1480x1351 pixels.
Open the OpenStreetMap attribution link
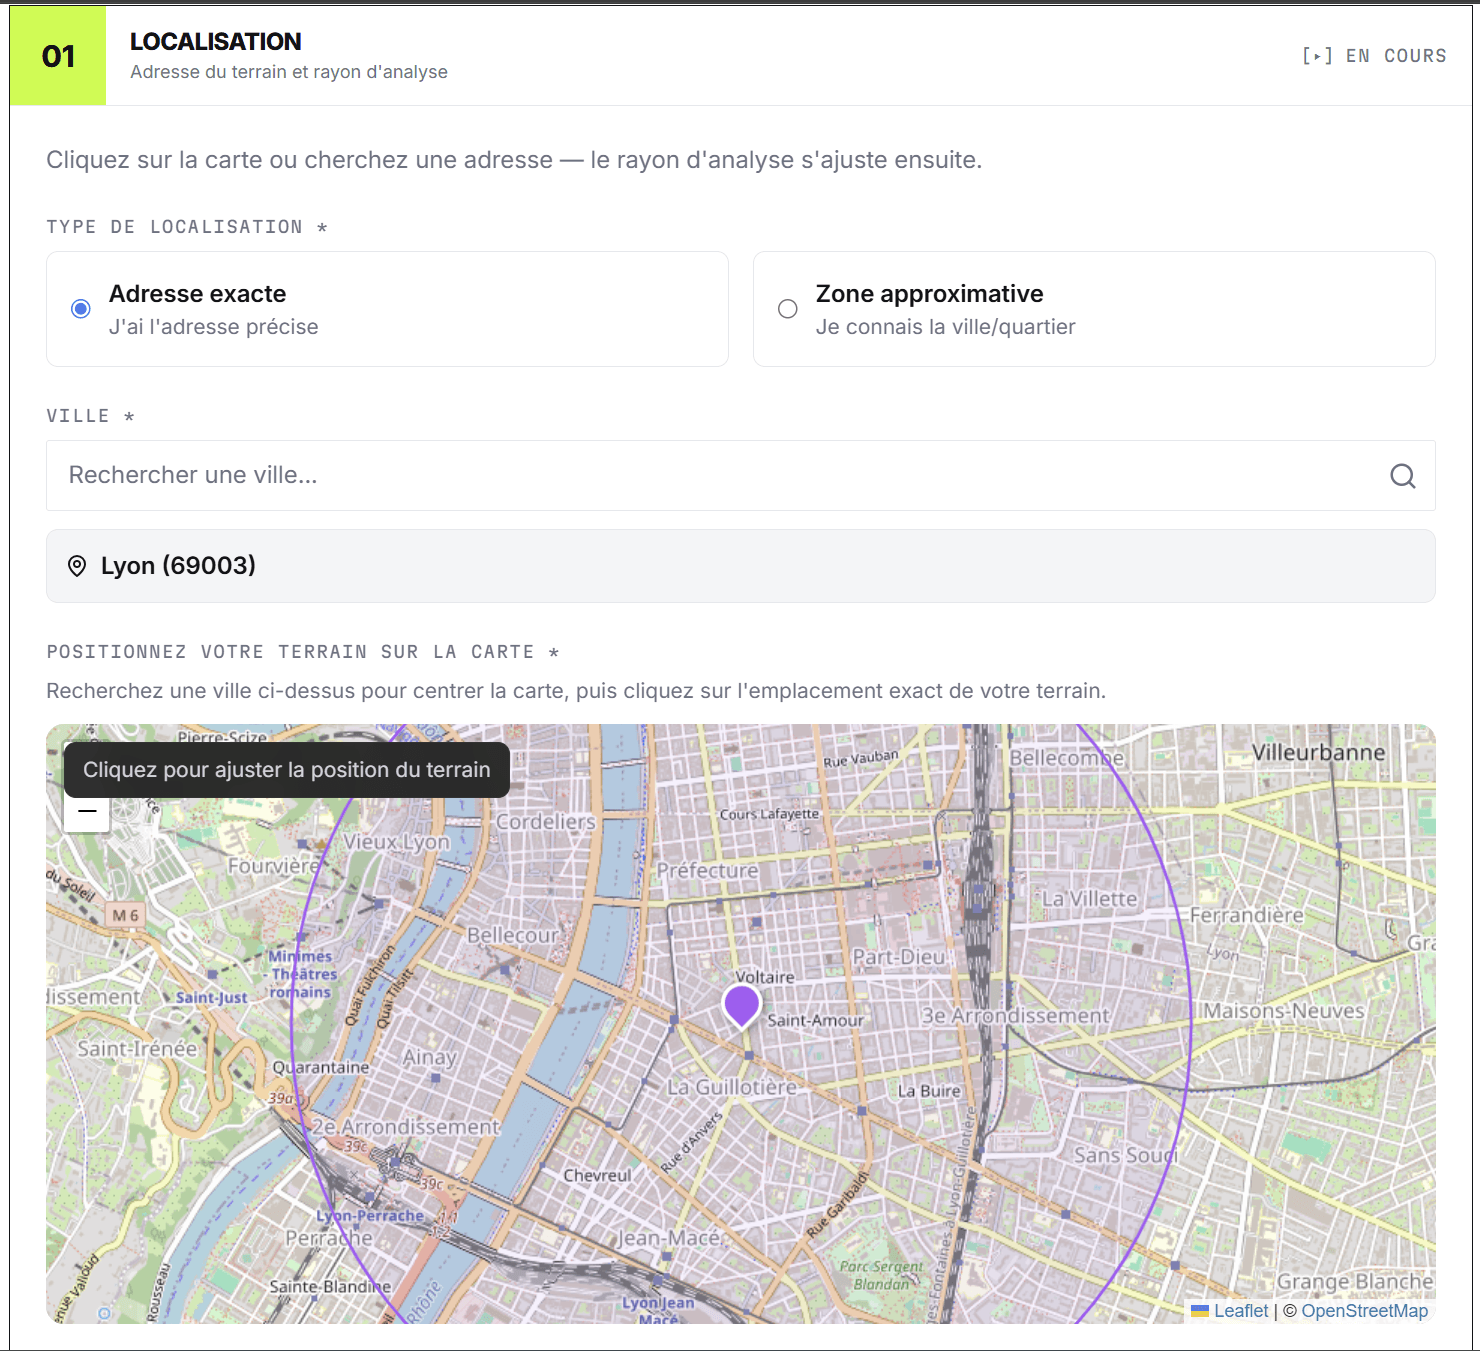[x=1364, y=1311]
